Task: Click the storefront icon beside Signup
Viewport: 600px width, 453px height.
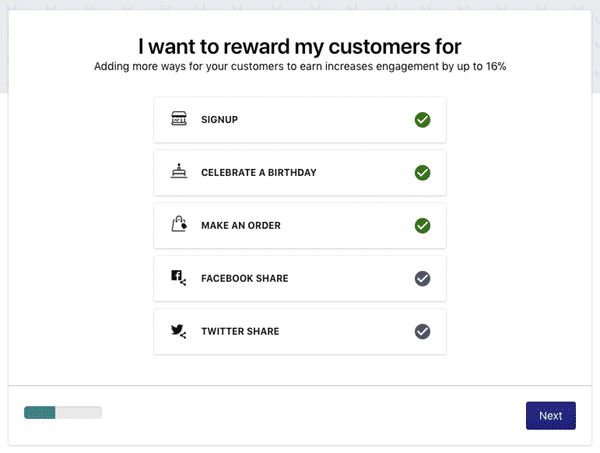Action: [x=179, y=120]
